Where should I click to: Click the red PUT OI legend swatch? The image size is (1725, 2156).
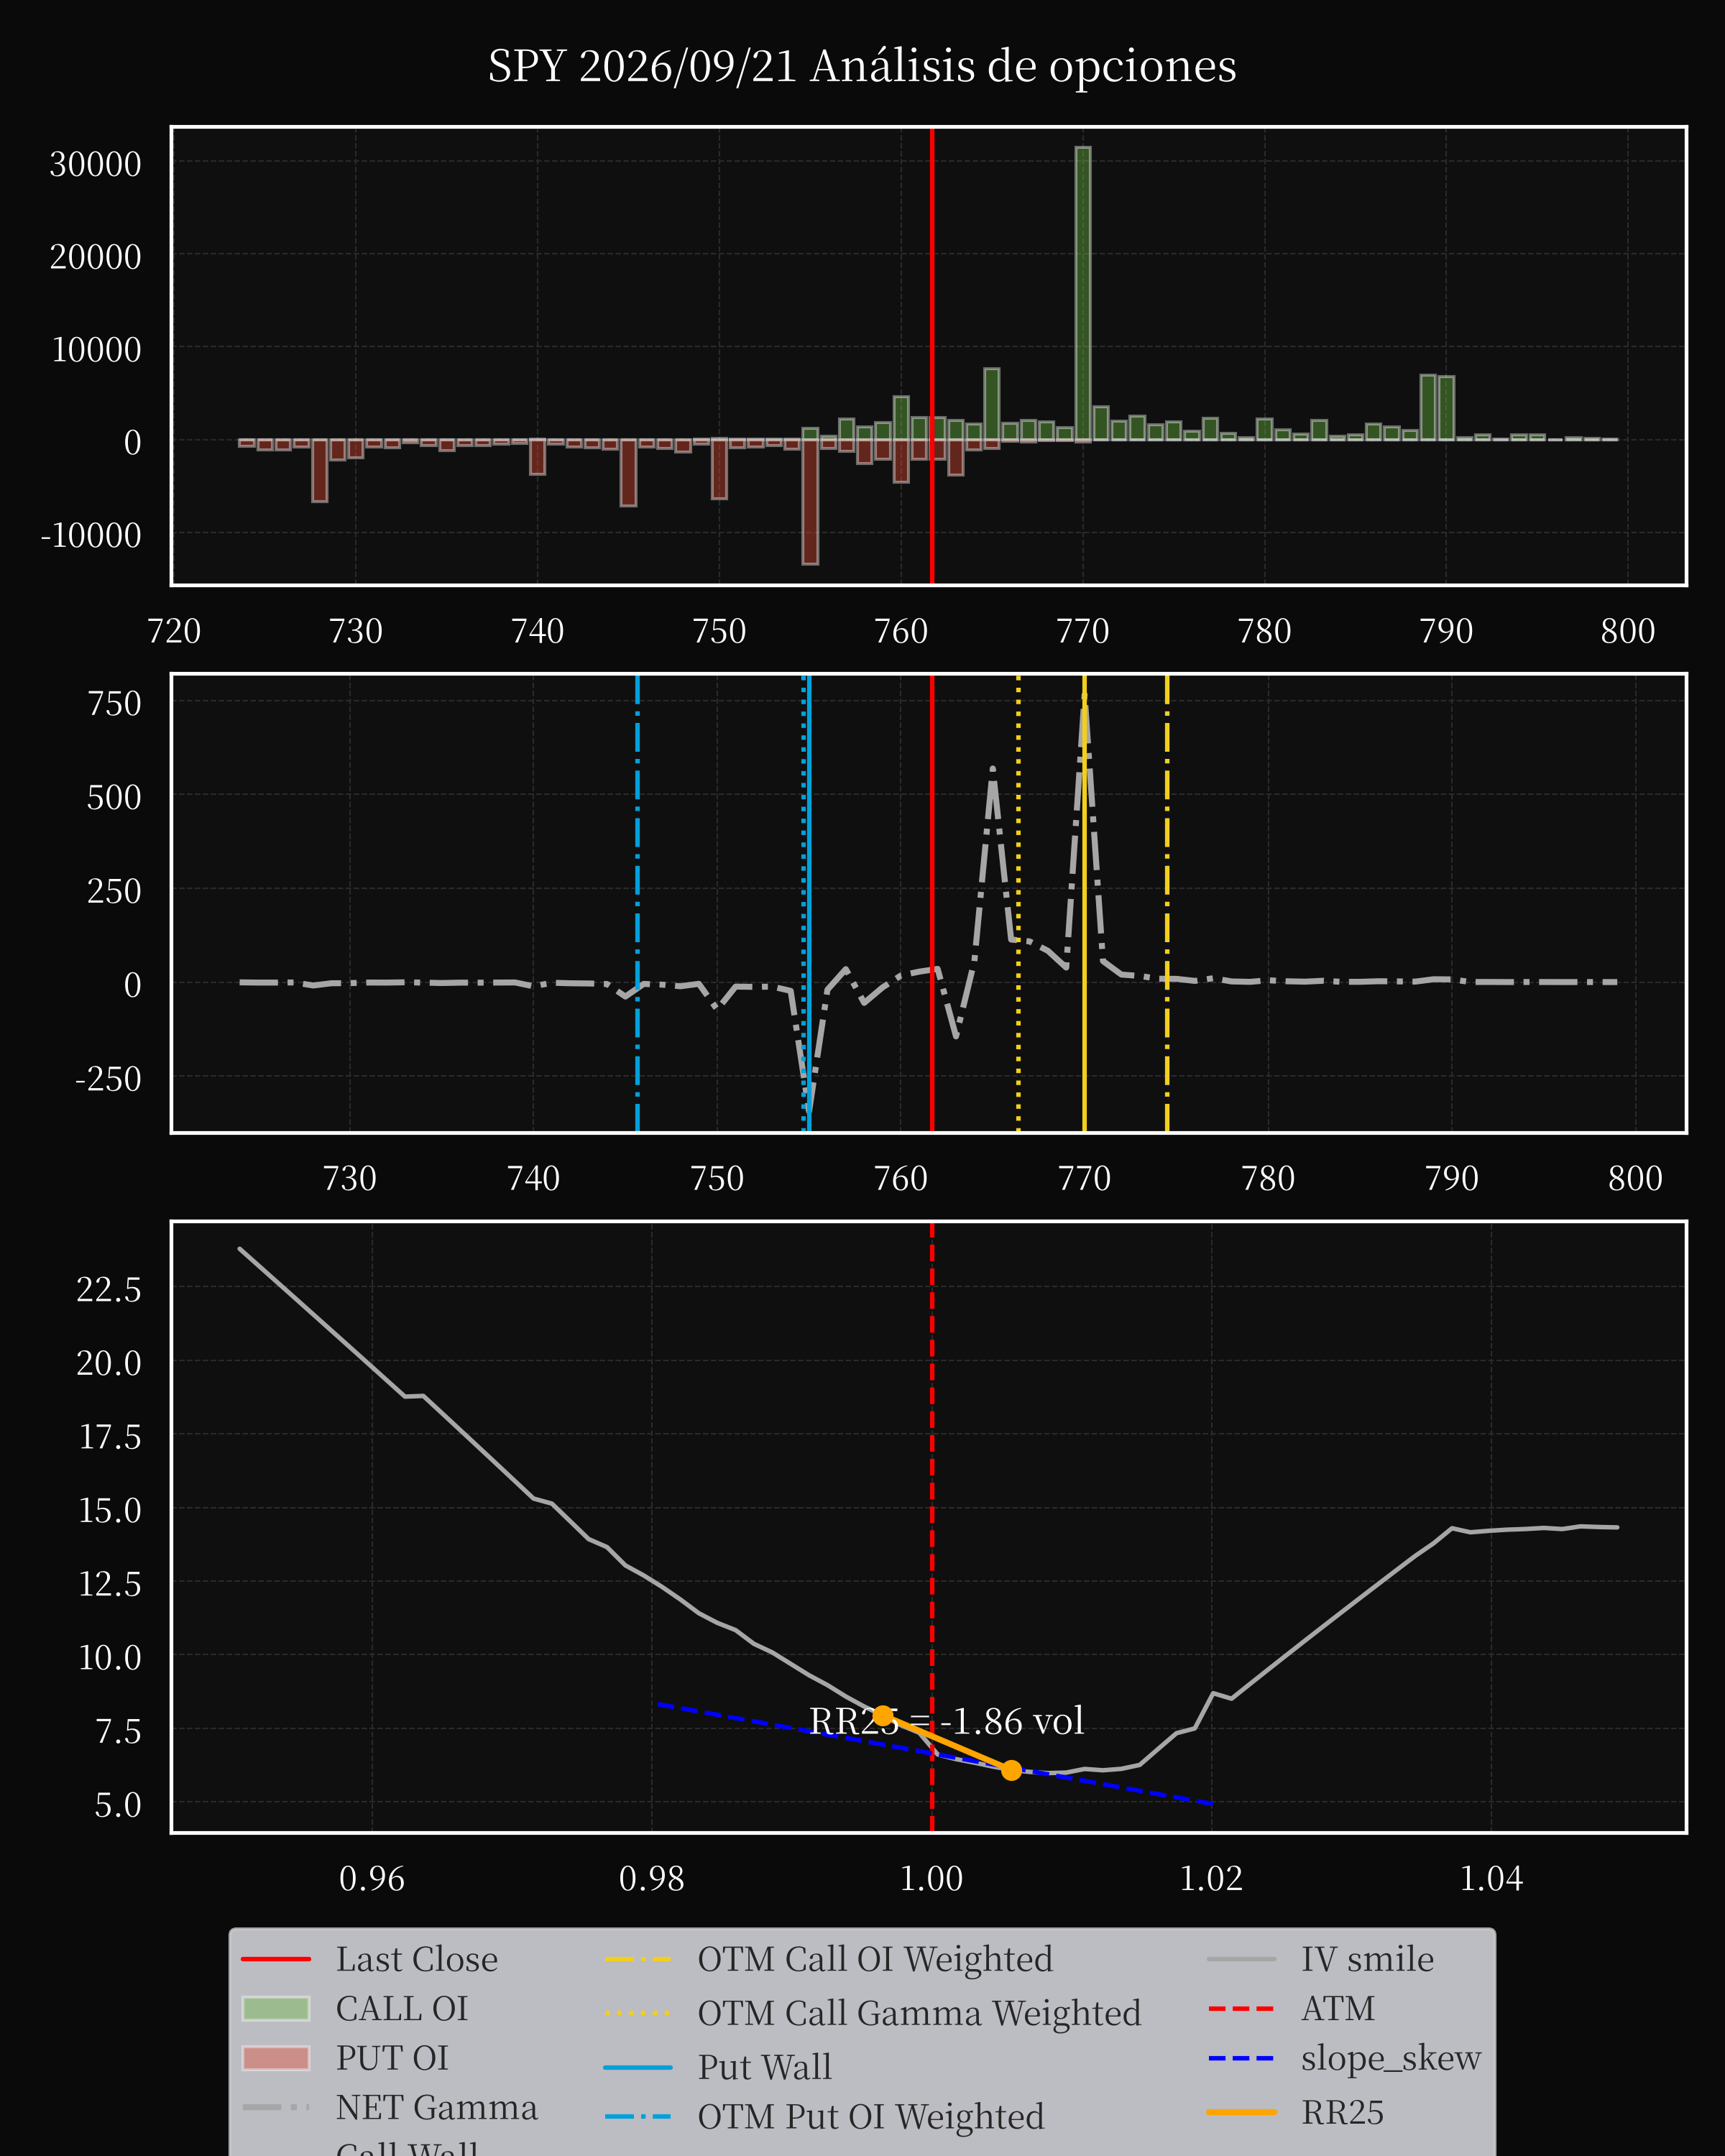(276, 2058)
